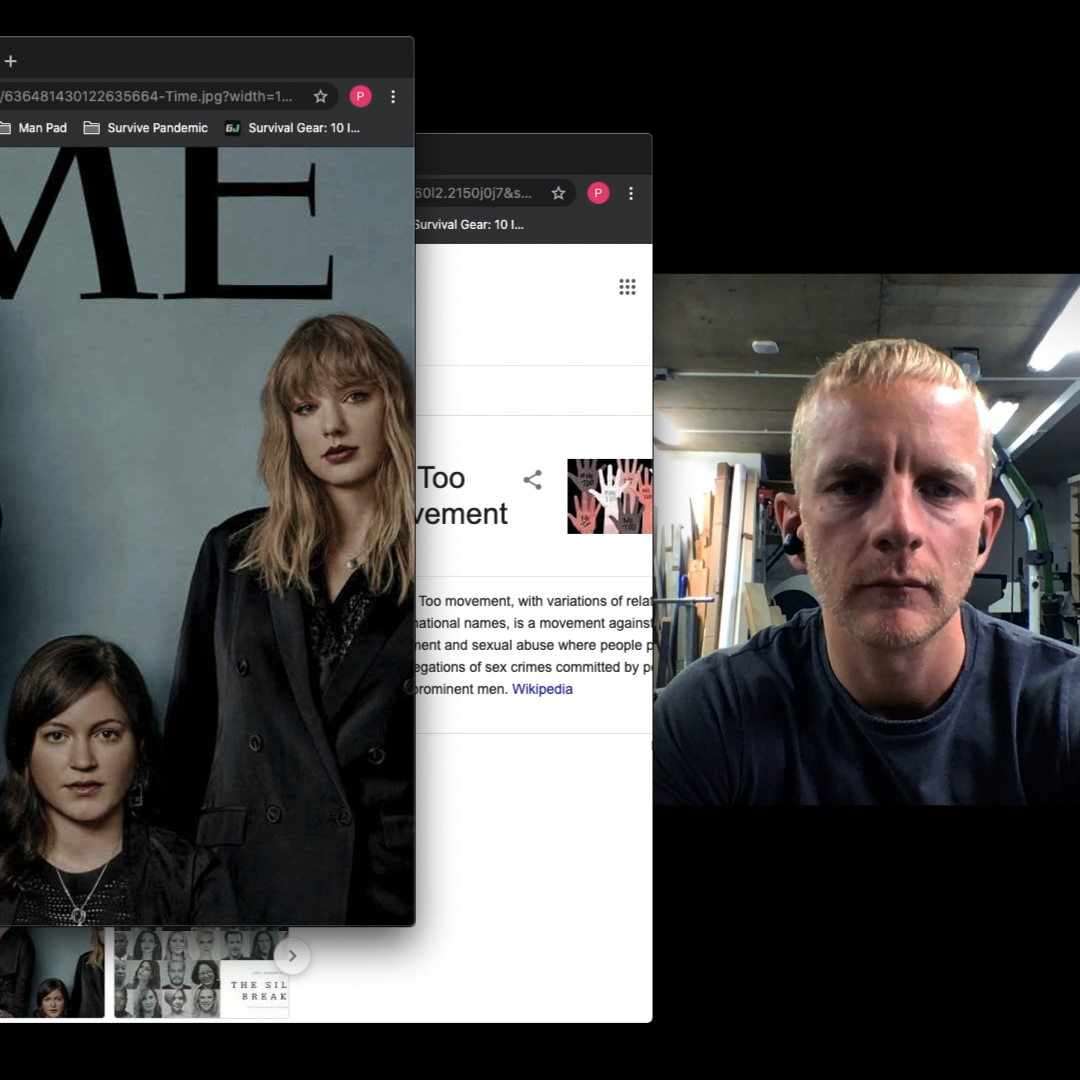Open profile avatar in the Time.jpg window
Viewport: 1080px width, 1080px height.
click(x=360, y=97)
